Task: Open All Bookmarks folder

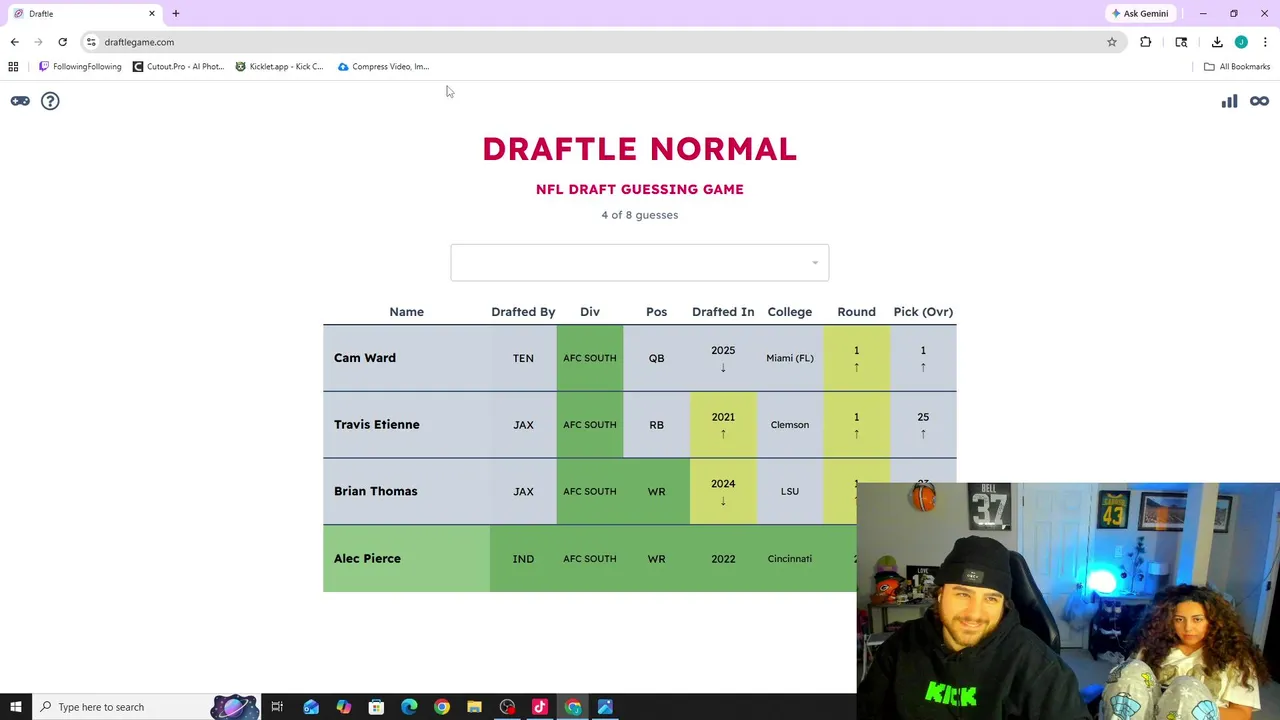Action: click(x=1237, y=67)
